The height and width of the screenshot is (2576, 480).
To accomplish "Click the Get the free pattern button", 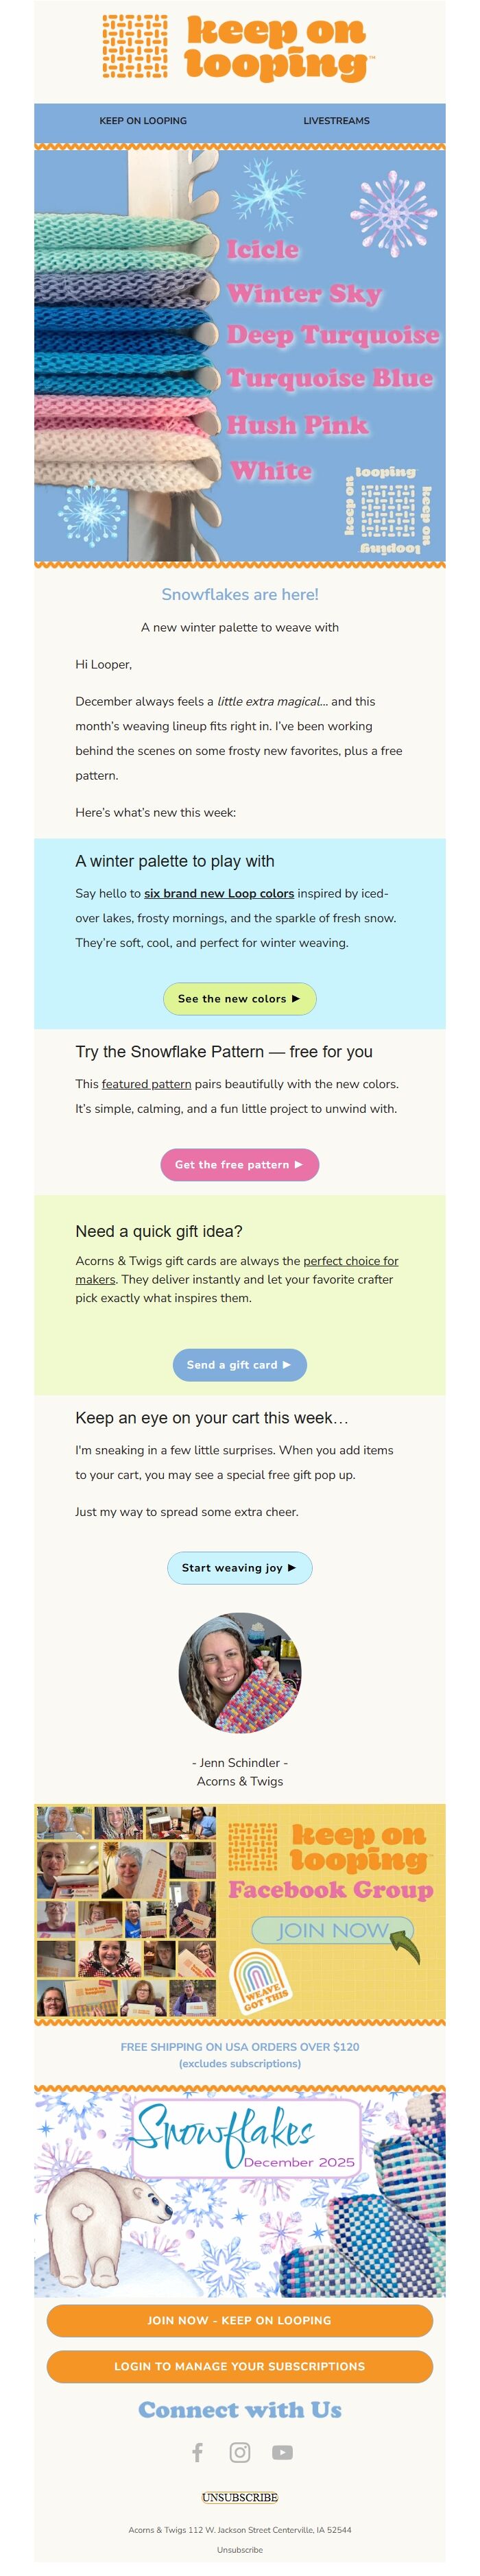I will [x=240, y=1165].
